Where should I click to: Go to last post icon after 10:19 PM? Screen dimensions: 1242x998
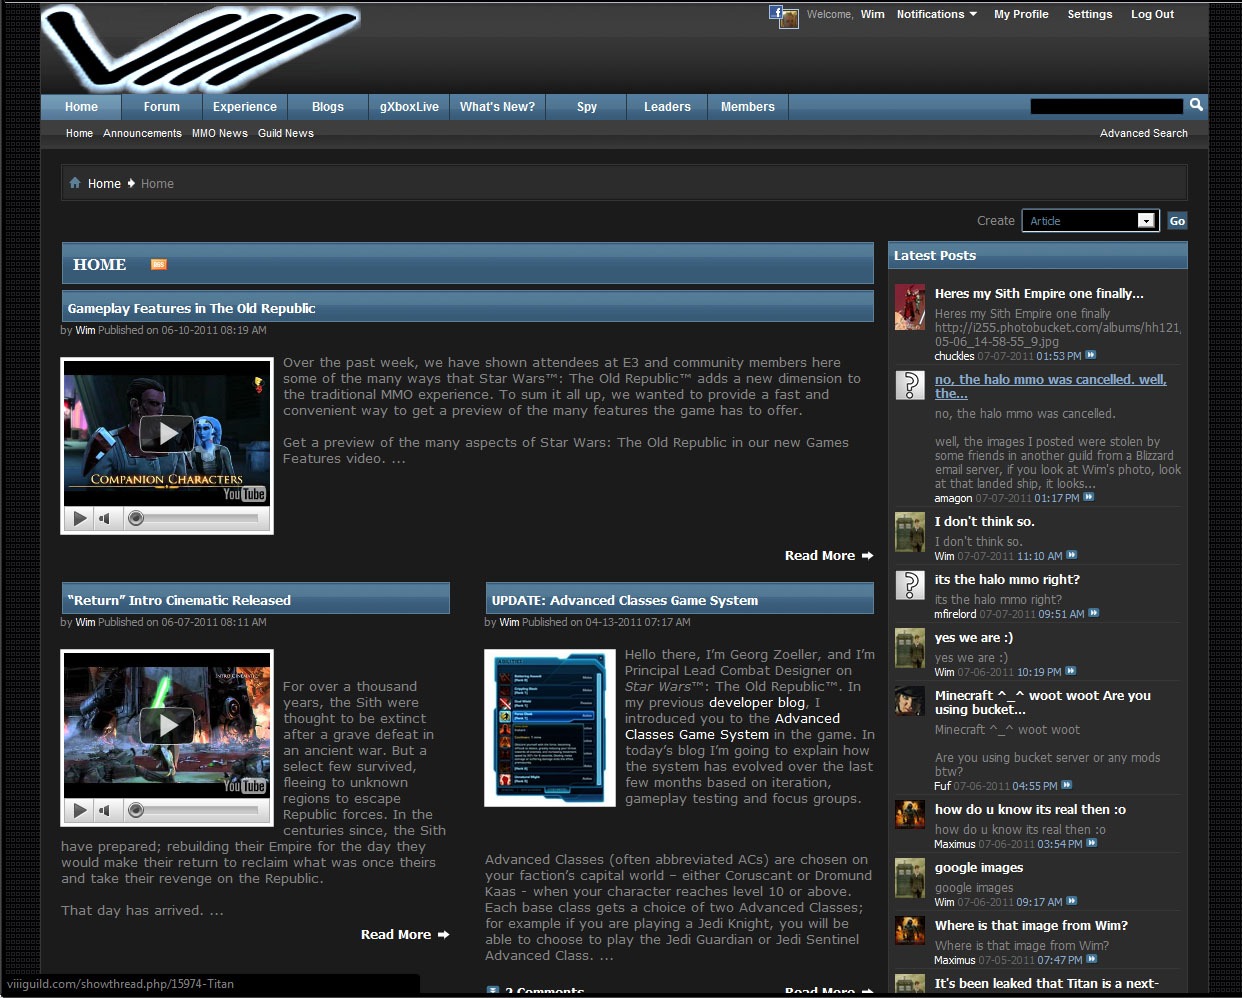(x=1071, y=671)
